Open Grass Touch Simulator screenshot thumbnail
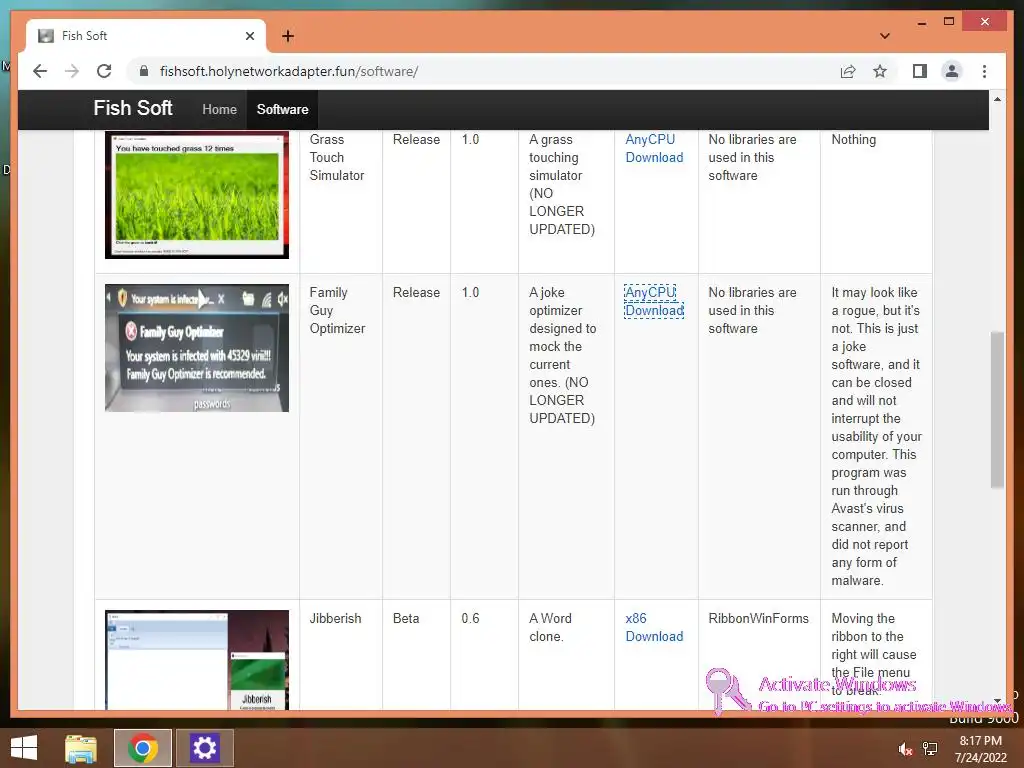Screen dimensions: 1024x768 (197, 195)
